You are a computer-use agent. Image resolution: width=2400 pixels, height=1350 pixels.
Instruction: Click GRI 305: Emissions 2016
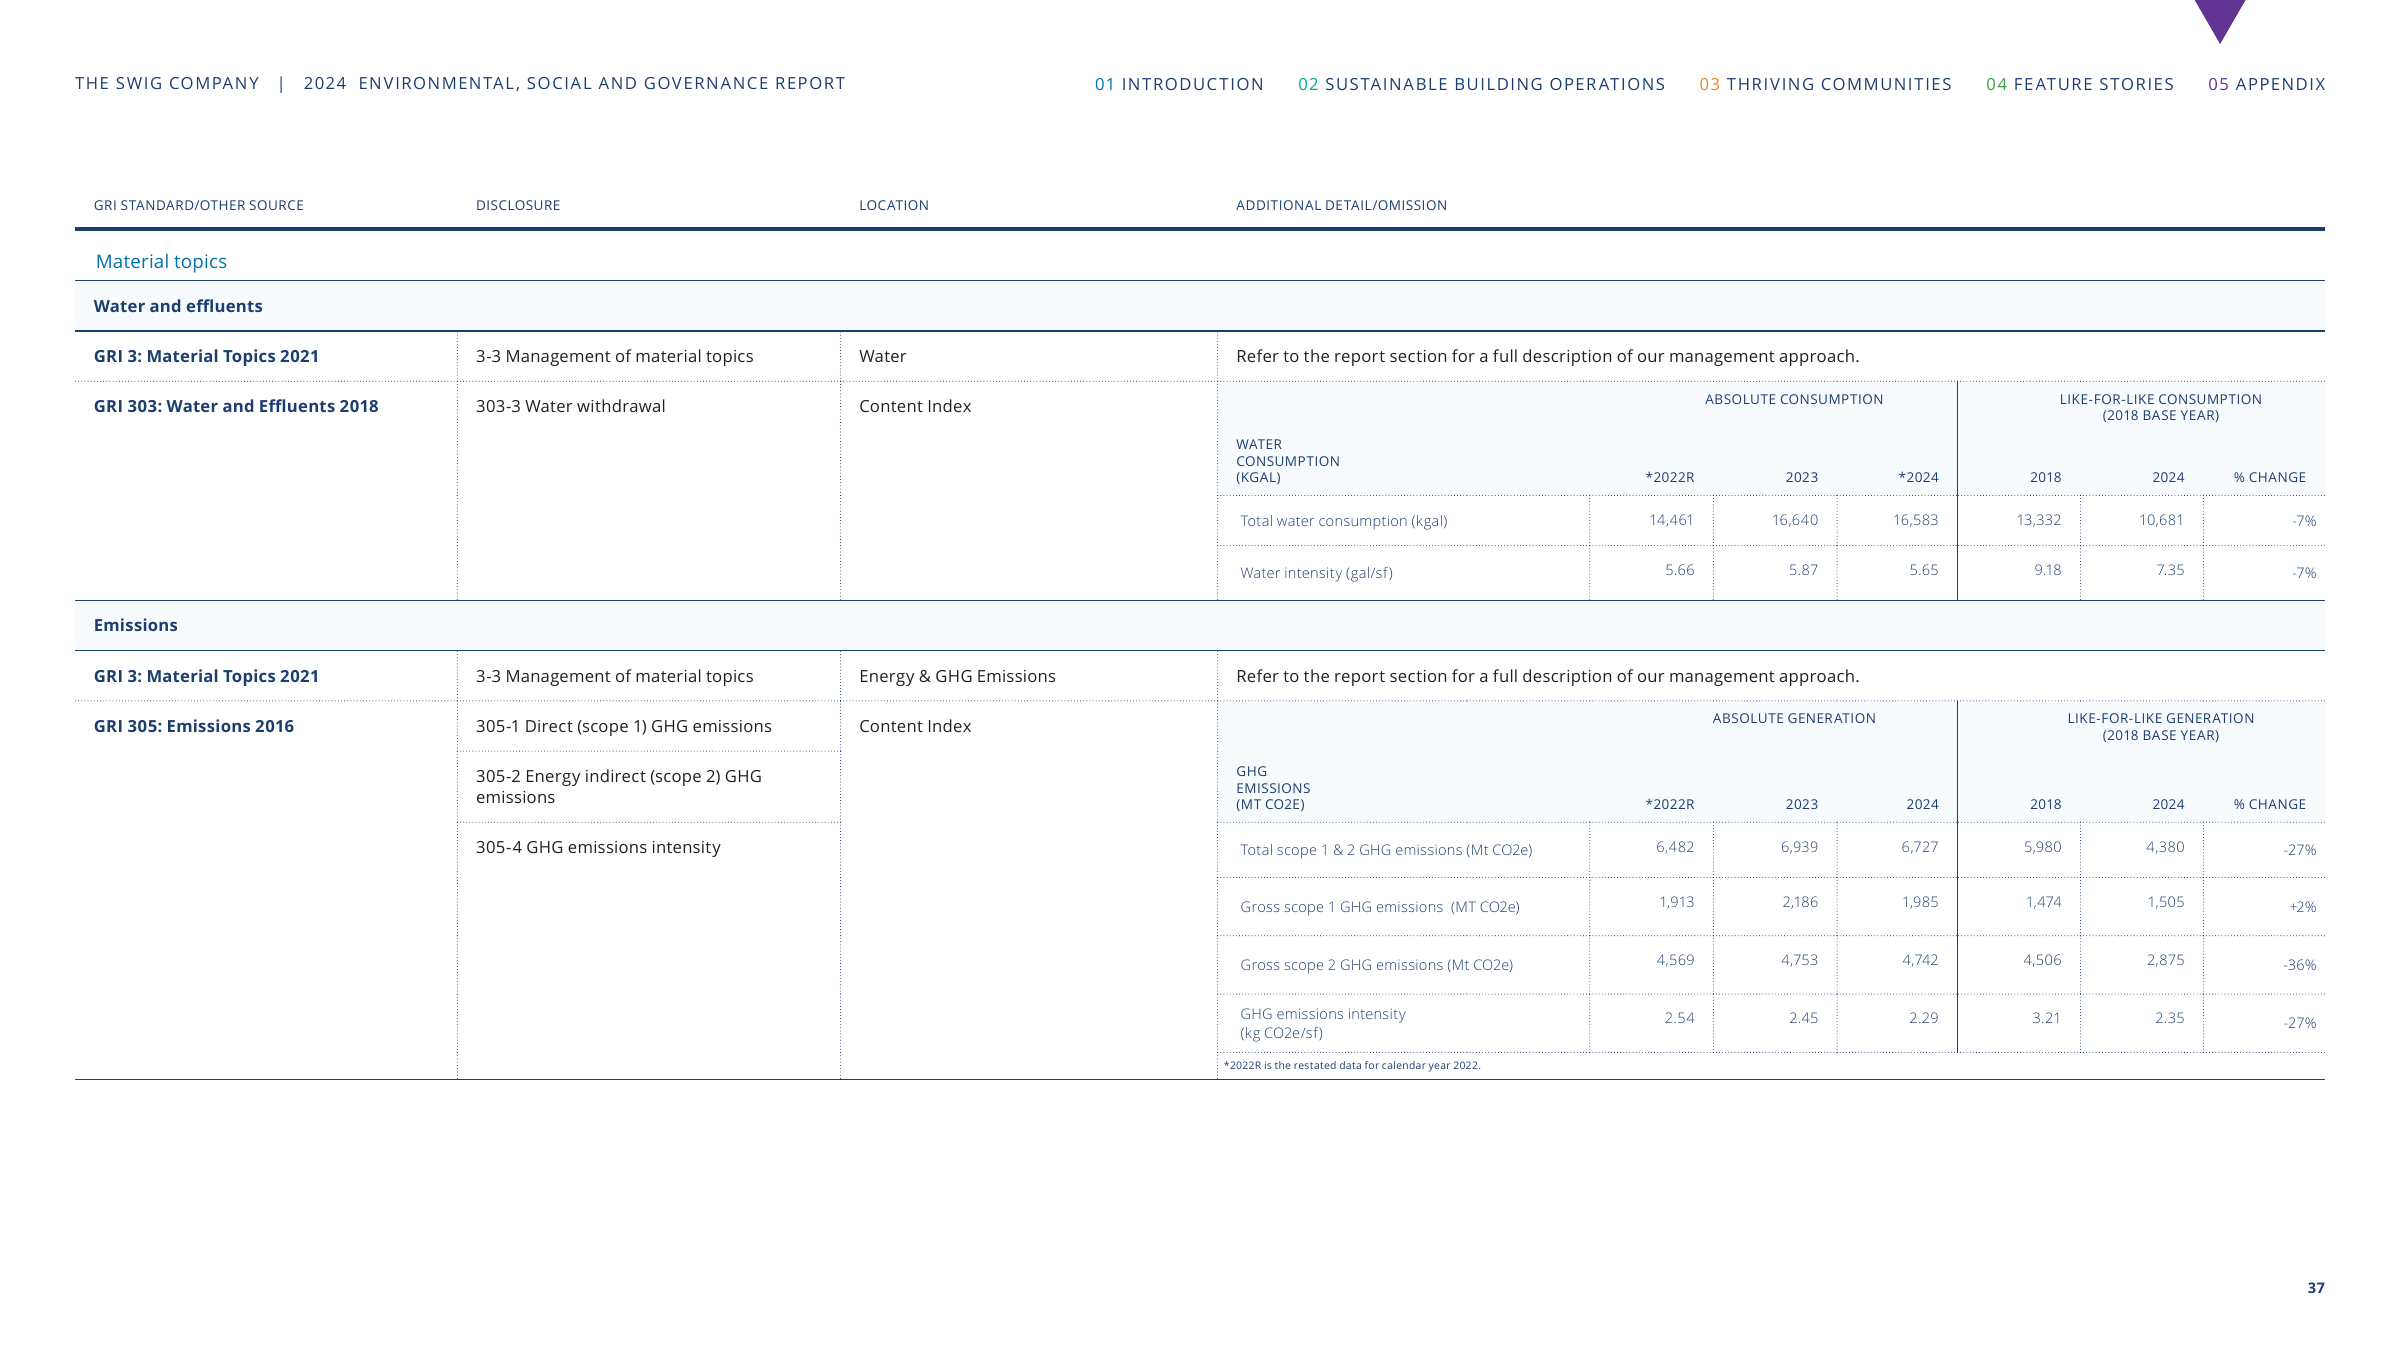[194, 726]
